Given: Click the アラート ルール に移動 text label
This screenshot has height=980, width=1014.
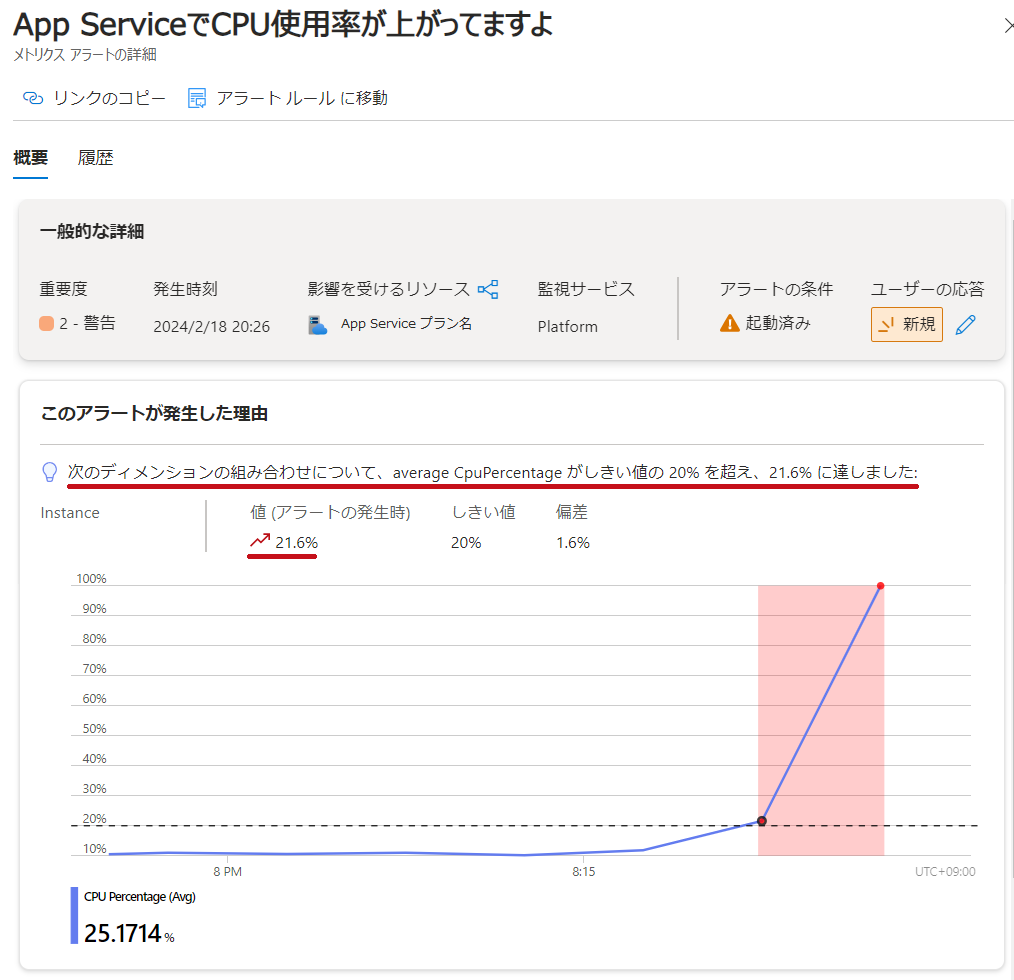Looking at the screenshot, I should pos(302,98).
